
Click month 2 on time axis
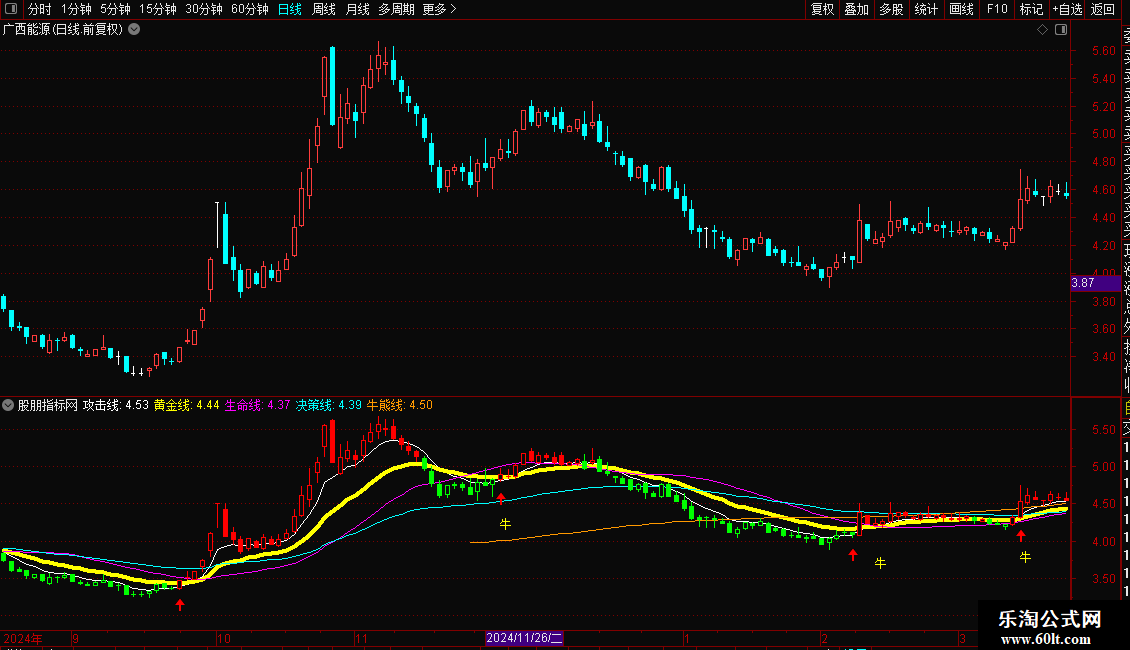coord(824,638)
